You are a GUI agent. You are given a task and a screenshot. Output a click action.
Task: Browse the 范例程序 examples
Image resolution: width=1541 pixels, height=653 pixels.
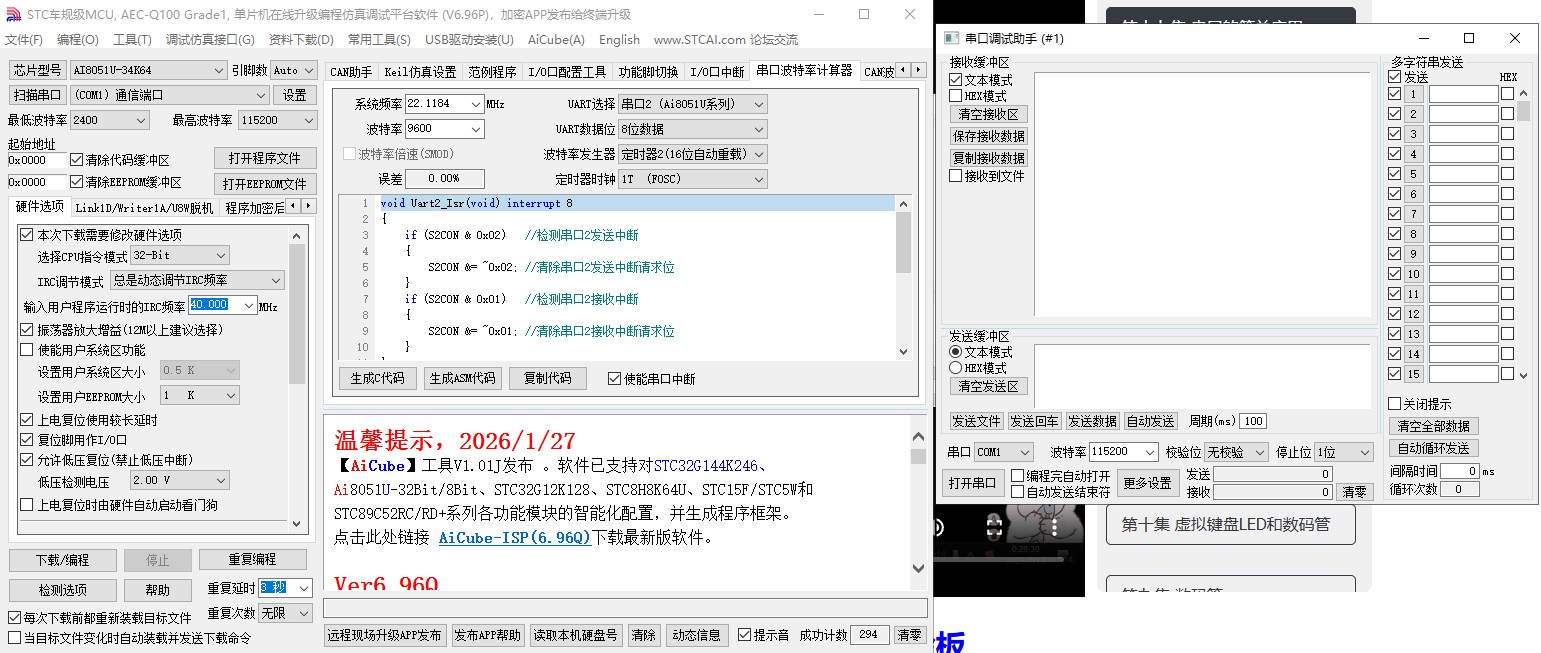pos(492,70)
